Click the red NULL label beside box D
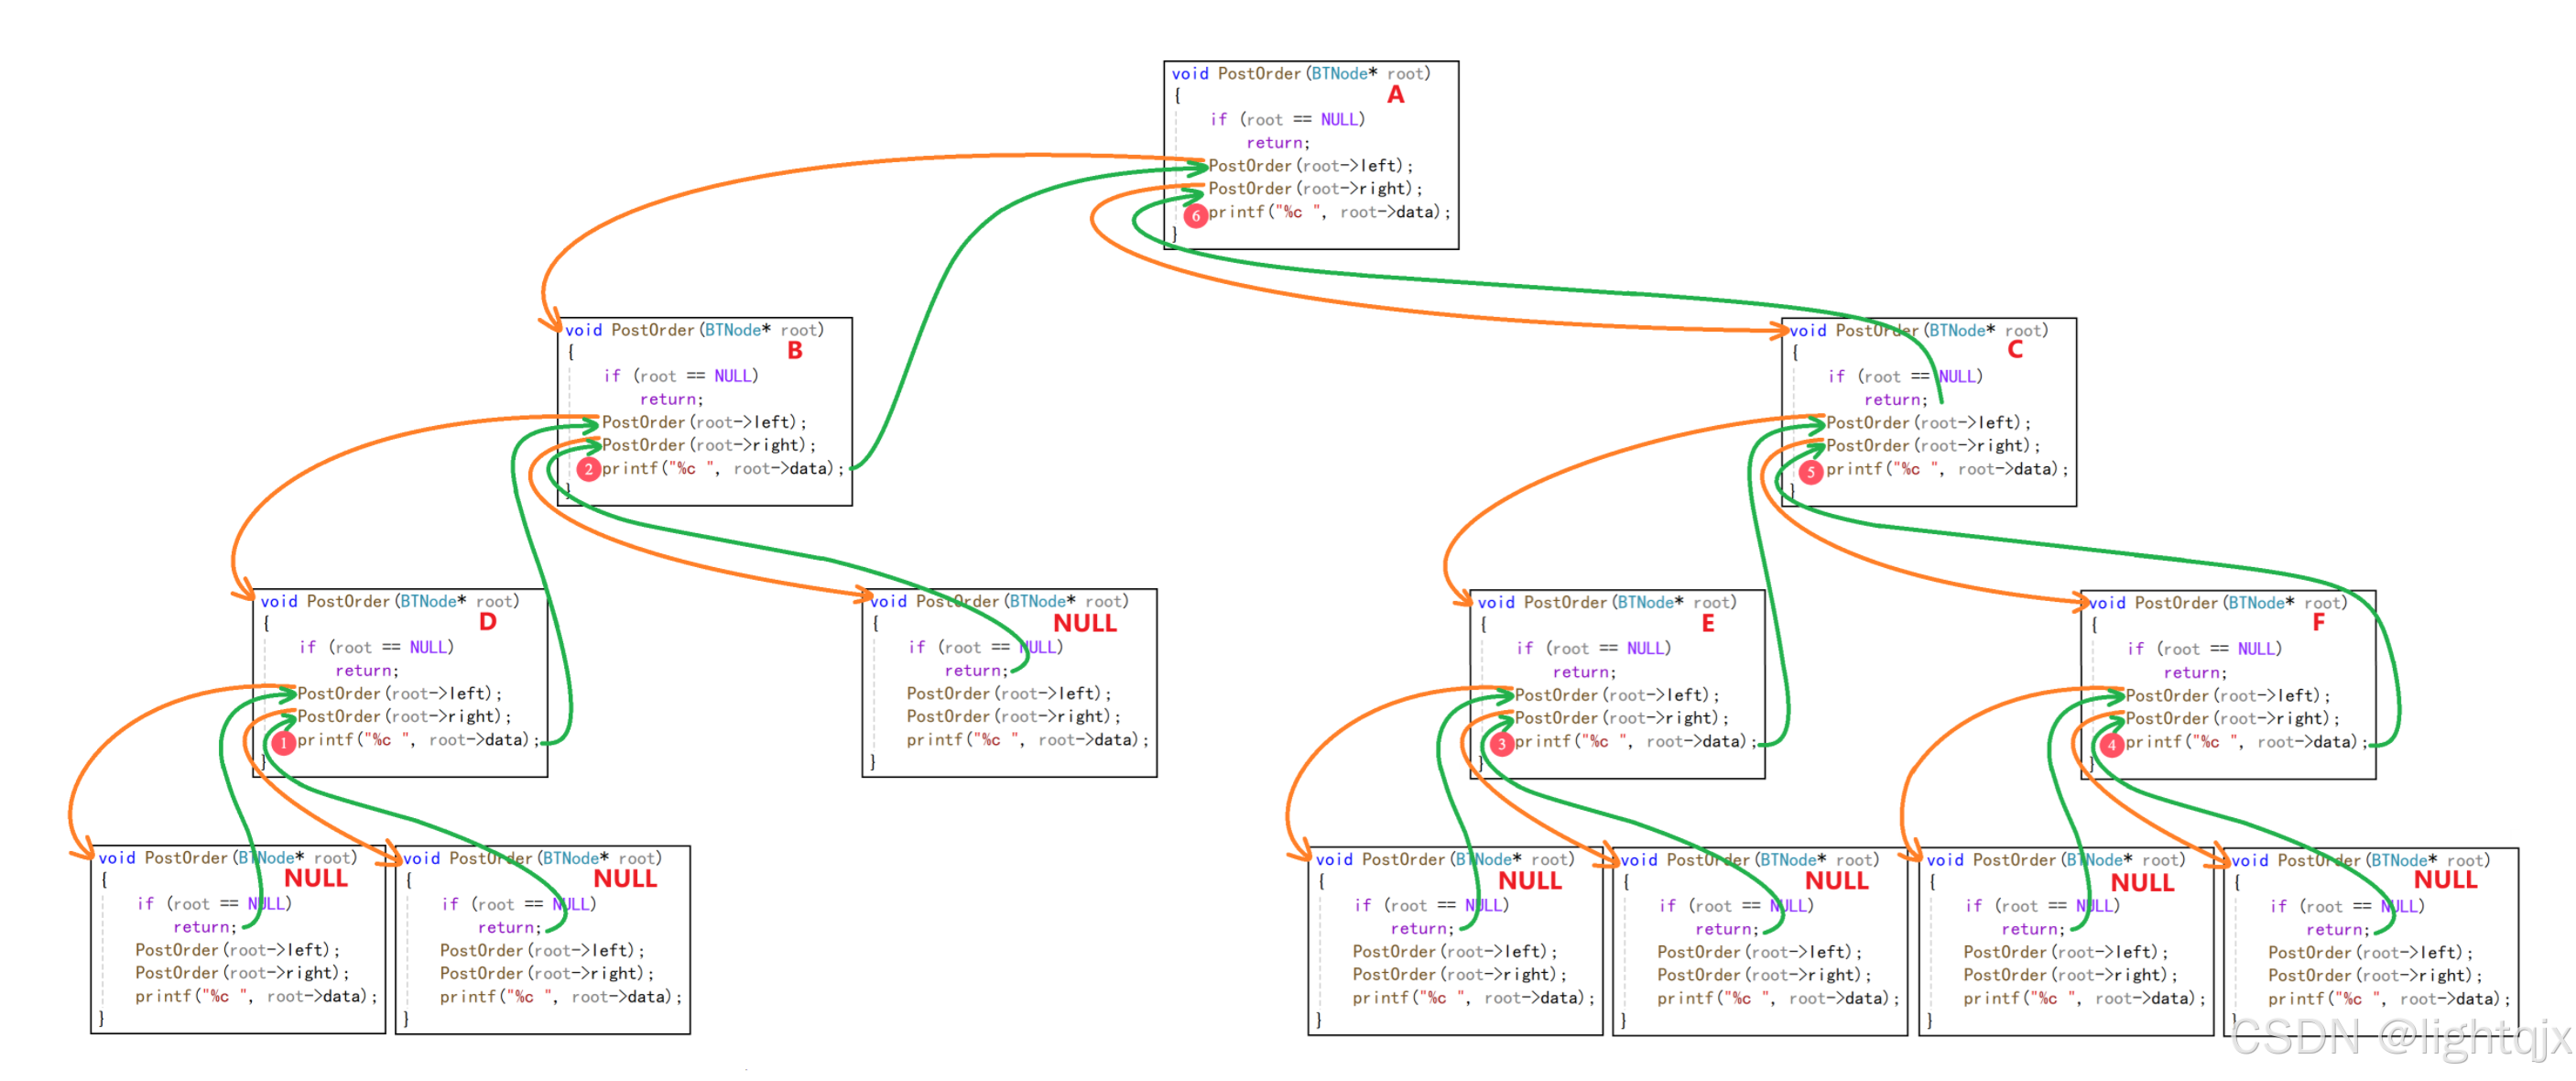The width and height of the screenshot is (2576, 1081). [x=1084, y=623]
